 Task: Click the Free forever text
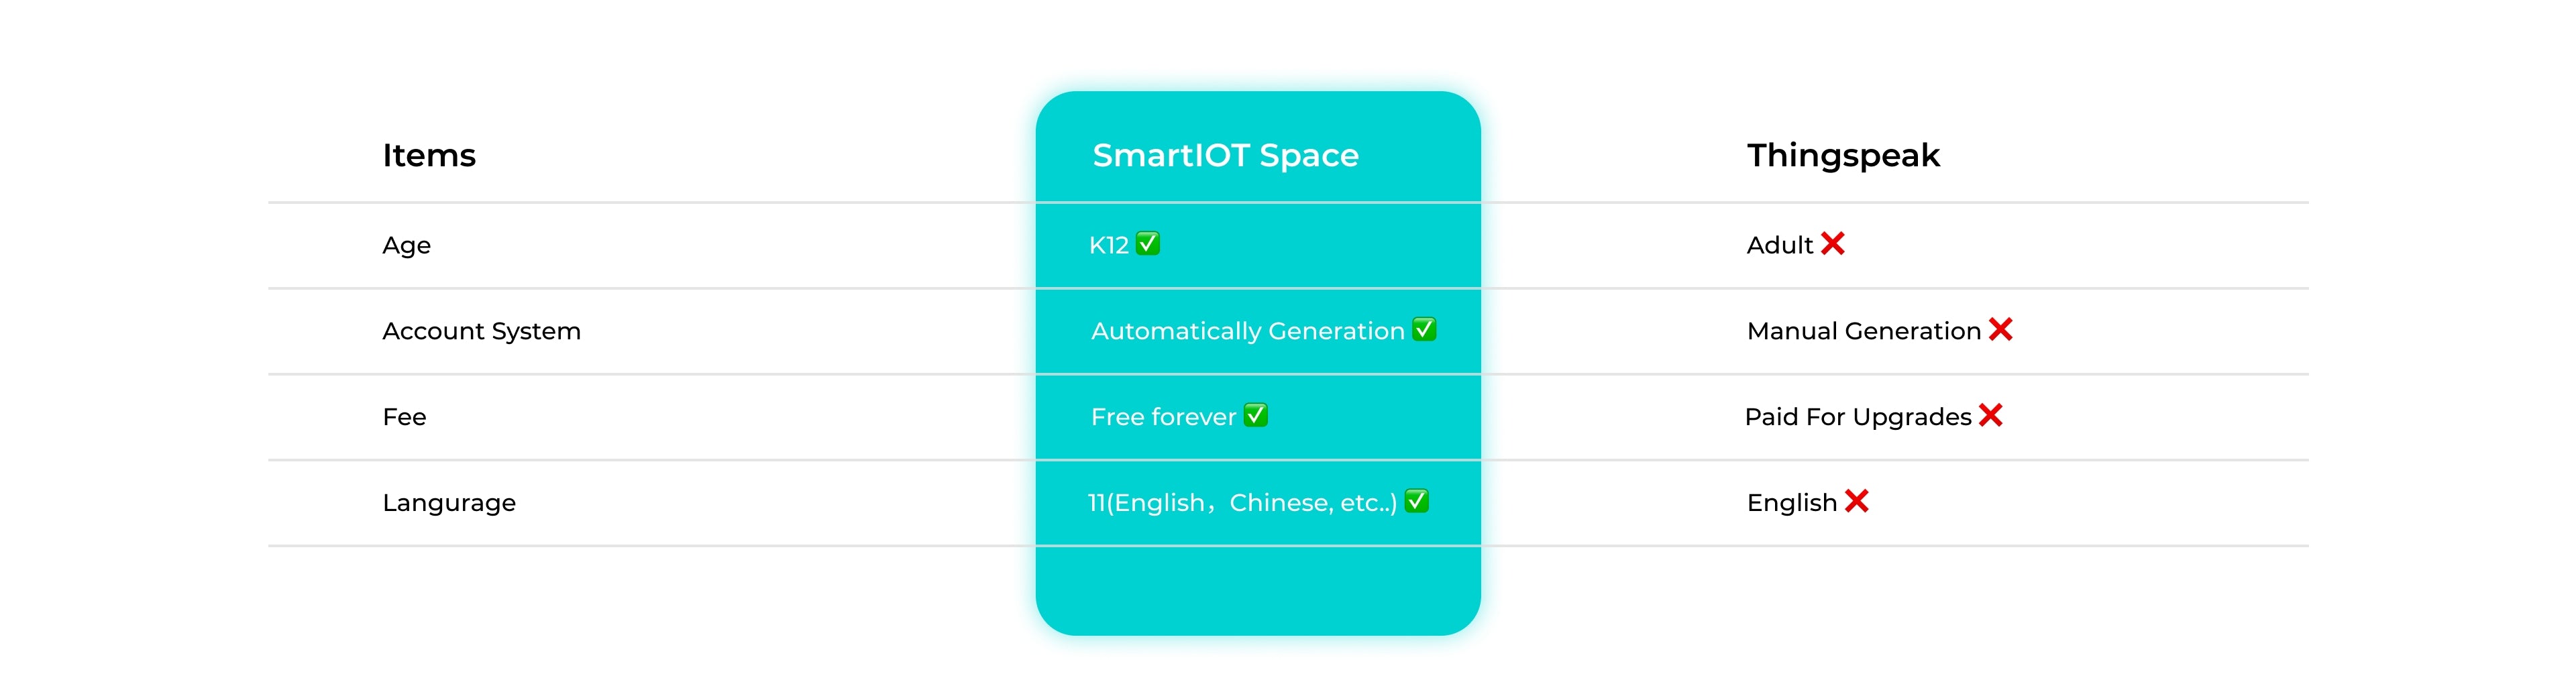pyautogui.click(x=1163, y=417)
